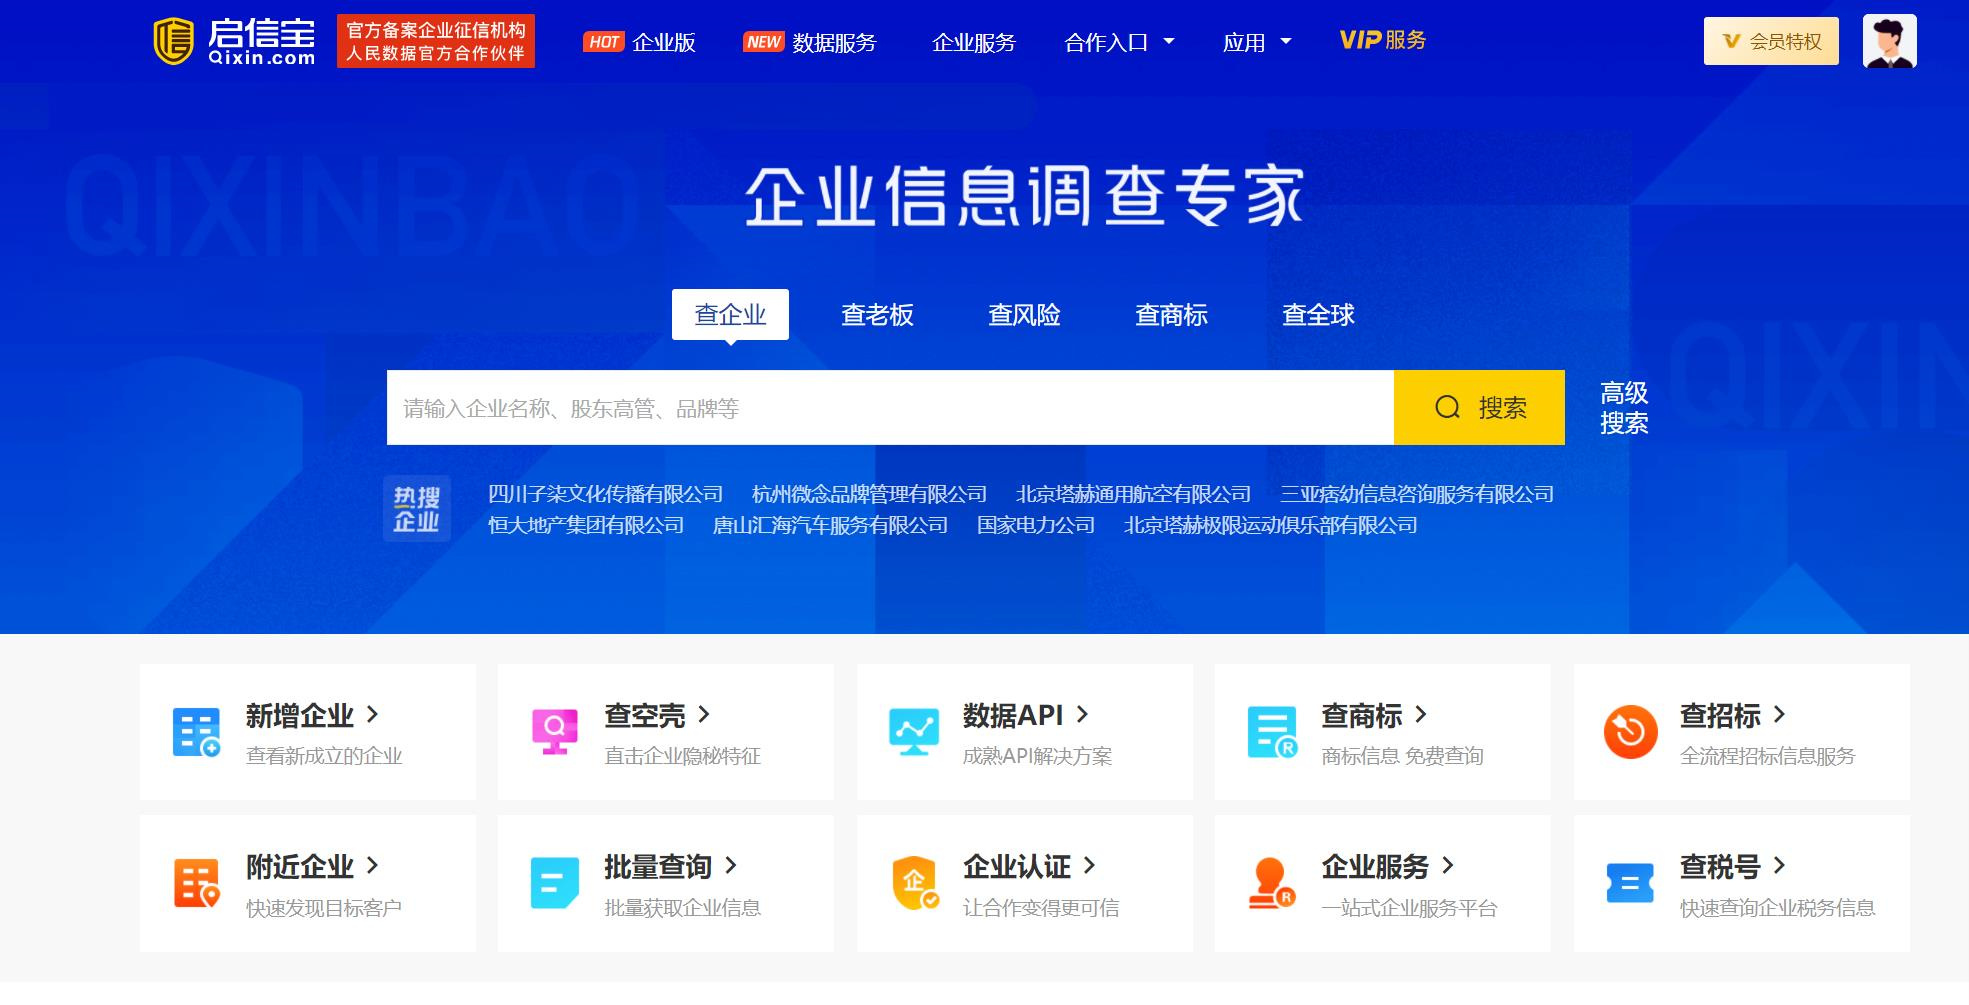Open the 批量查询 chevron link
This screenshot has height=1005, width=1969.
pyautogui.click(x=731, y=866)
